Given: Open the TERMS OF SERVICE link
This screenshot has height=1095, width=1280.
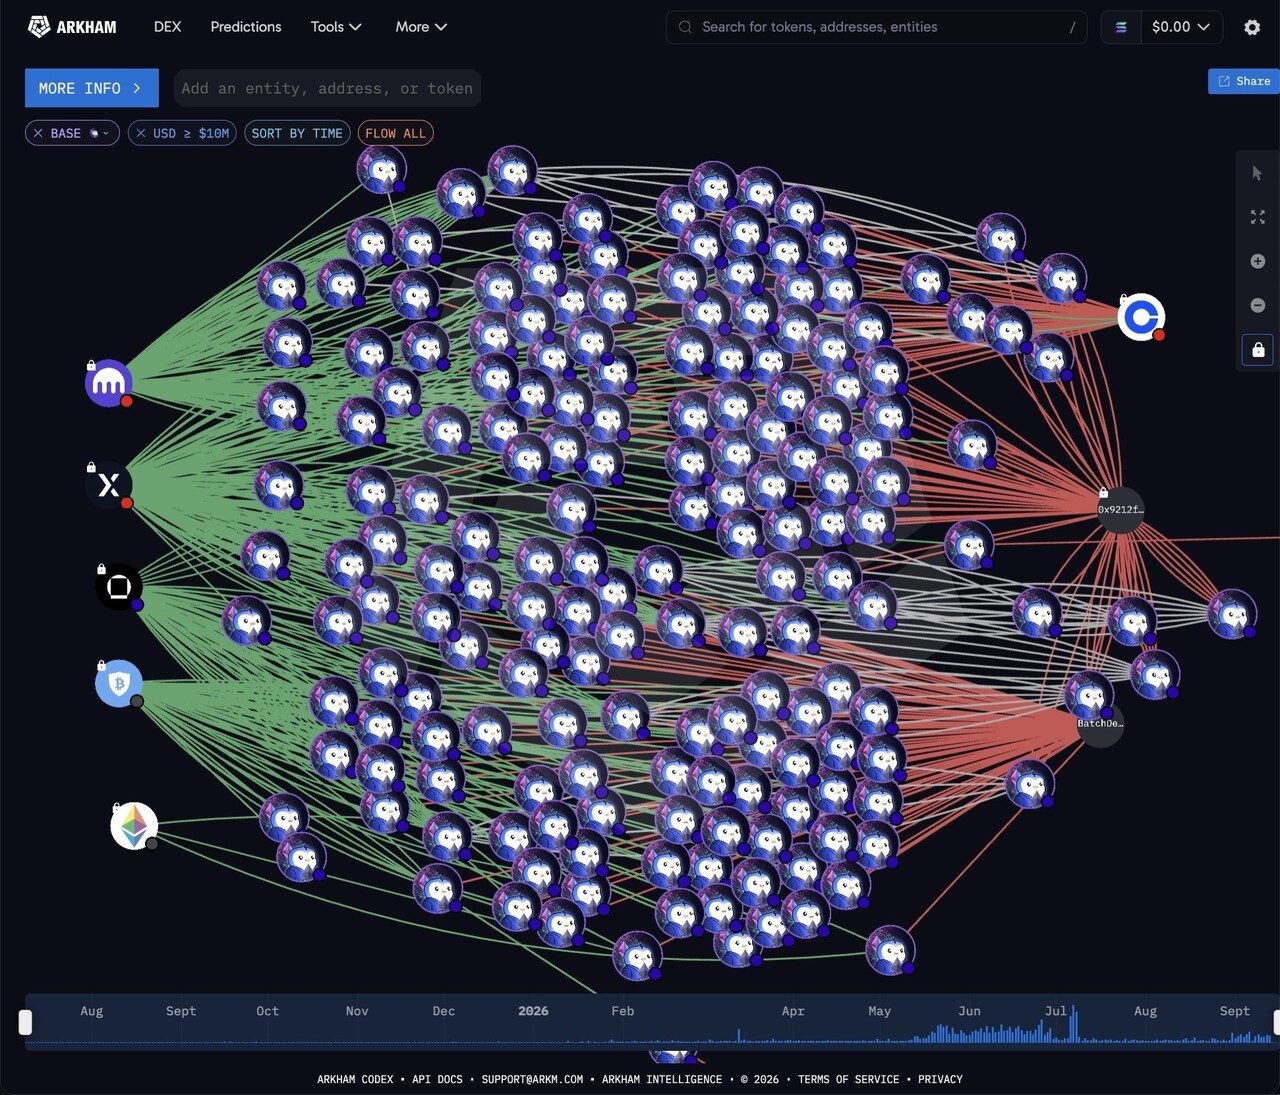Looking at the screenshot, I should (x=848, y=1079).
